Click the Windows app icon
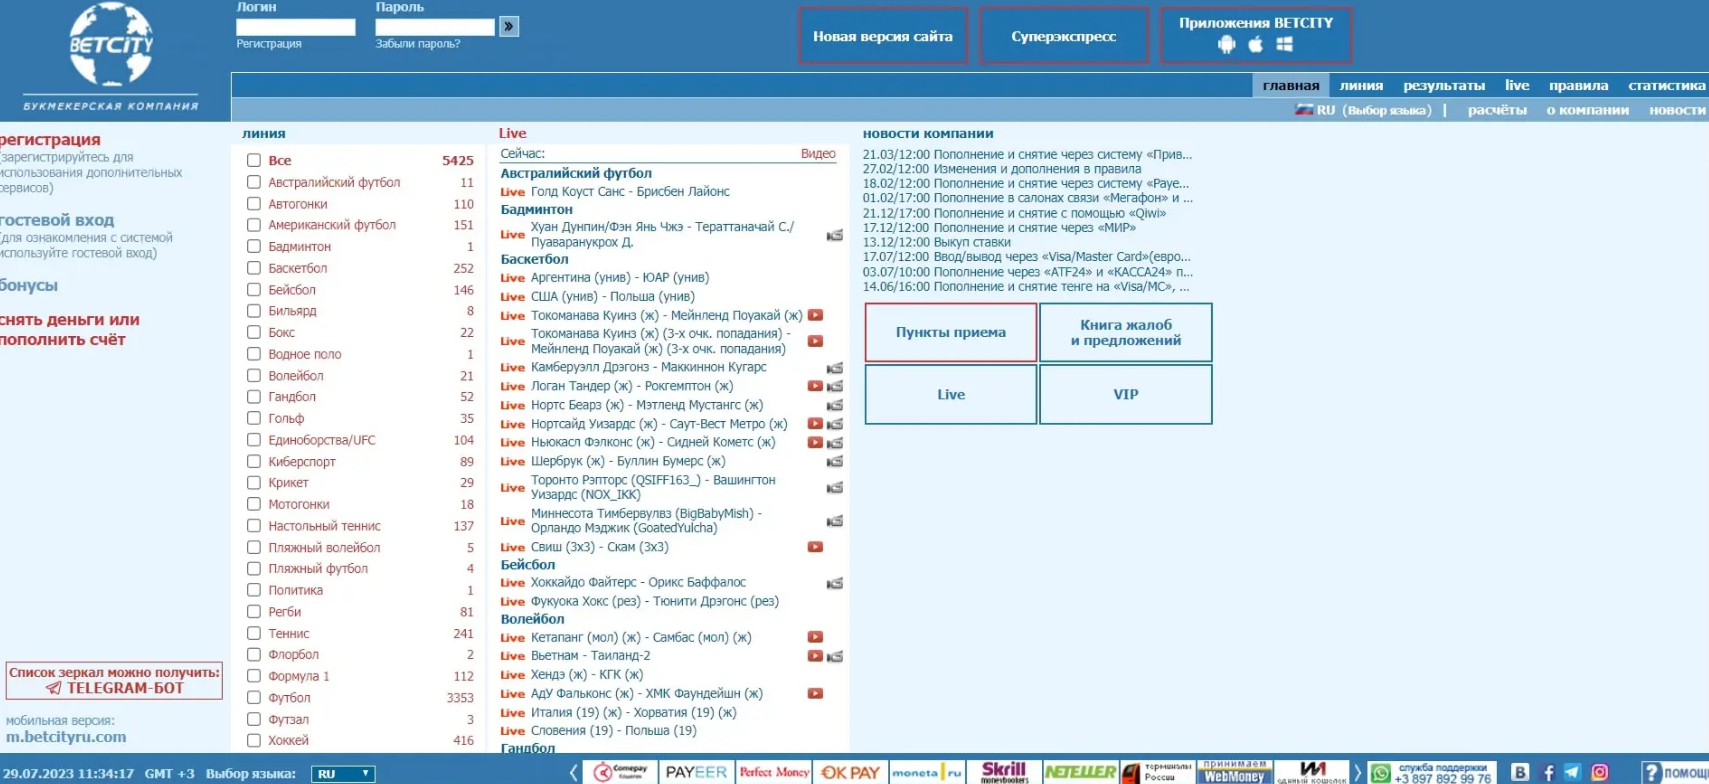The height and width of the screenshot is (784, 1709). pos(1285,44)
